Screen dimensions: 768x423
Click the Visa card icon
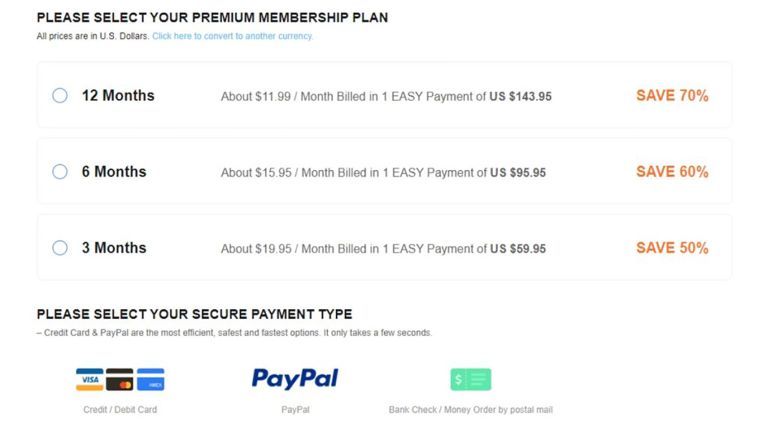pos(90,380)
